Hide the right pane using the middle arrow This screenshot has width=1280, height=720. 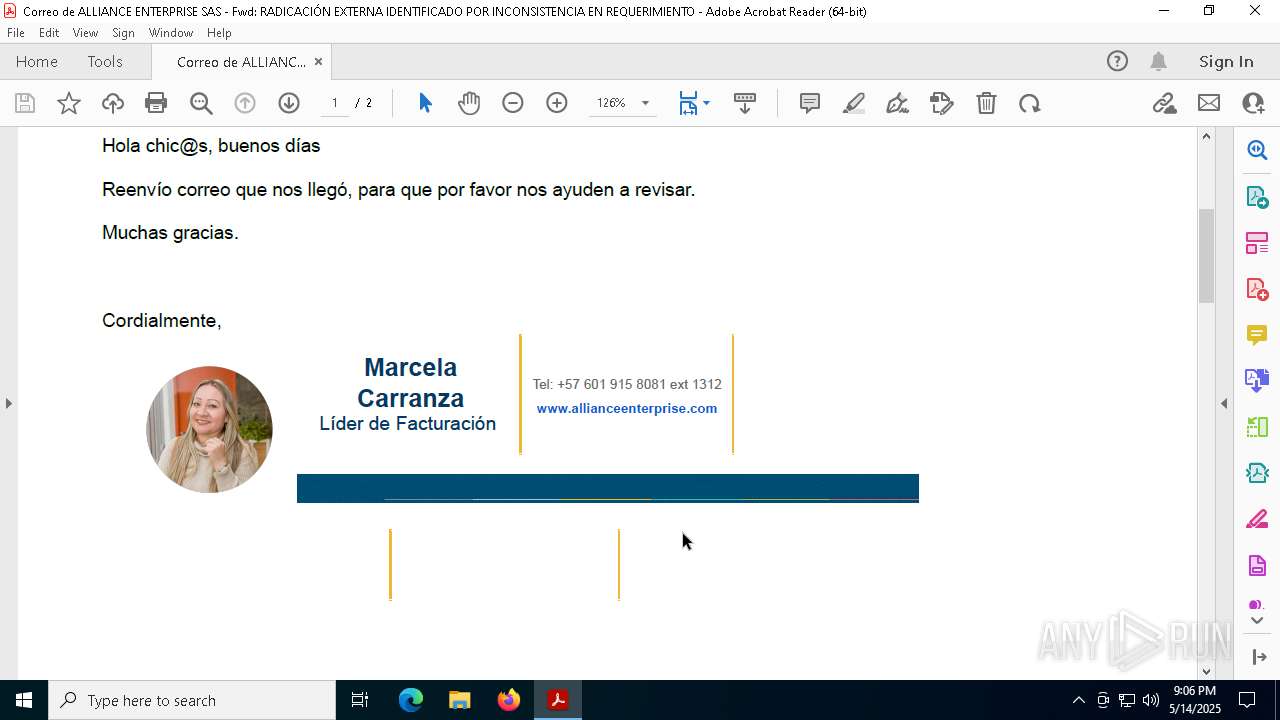coord(1224,403)
